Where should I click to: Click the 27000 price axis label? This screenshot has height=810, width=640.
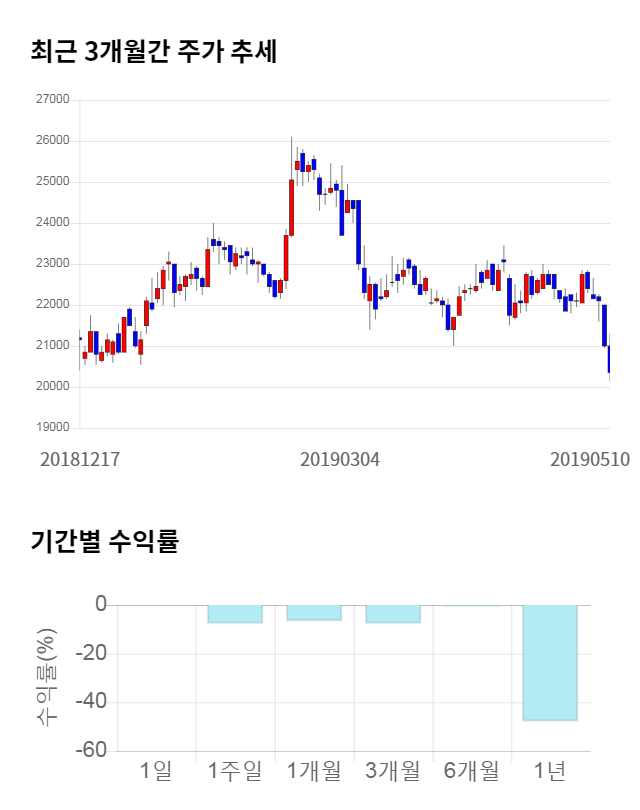(52, 100)
